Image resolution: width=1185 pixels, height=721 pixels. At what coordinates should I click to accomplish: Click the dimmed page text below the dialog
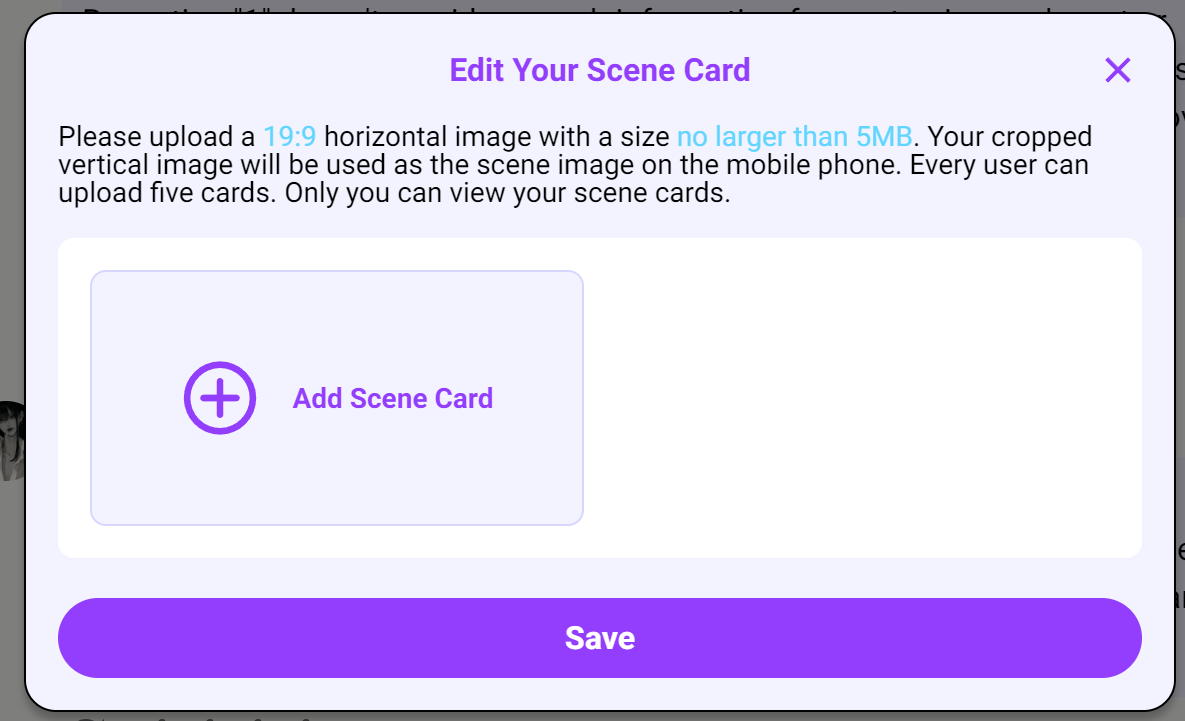coord(196,716)
